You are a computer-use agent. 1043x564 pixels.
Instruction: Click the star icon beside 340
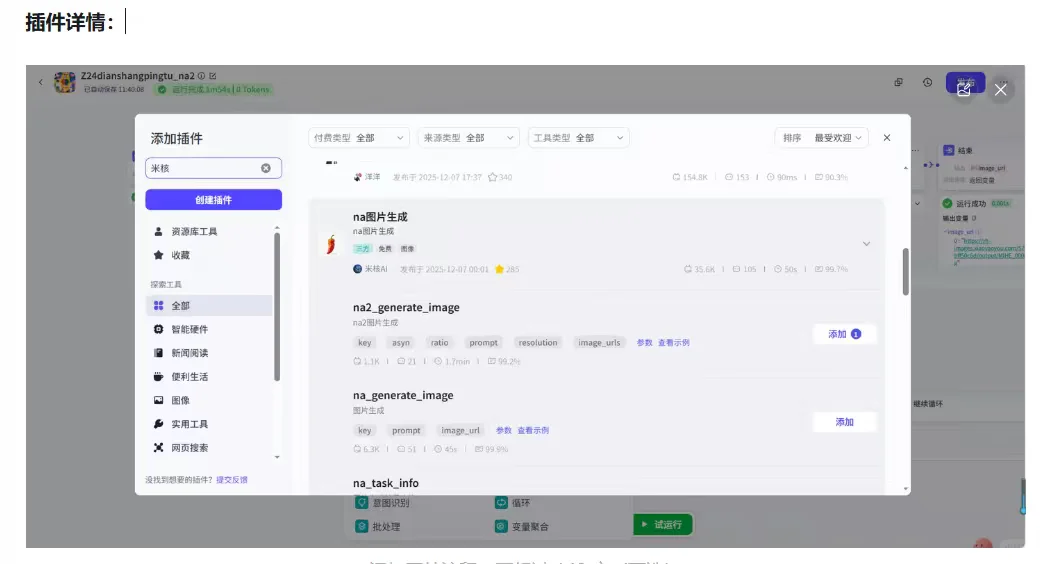pyautogui.click(x=492, y=177)
